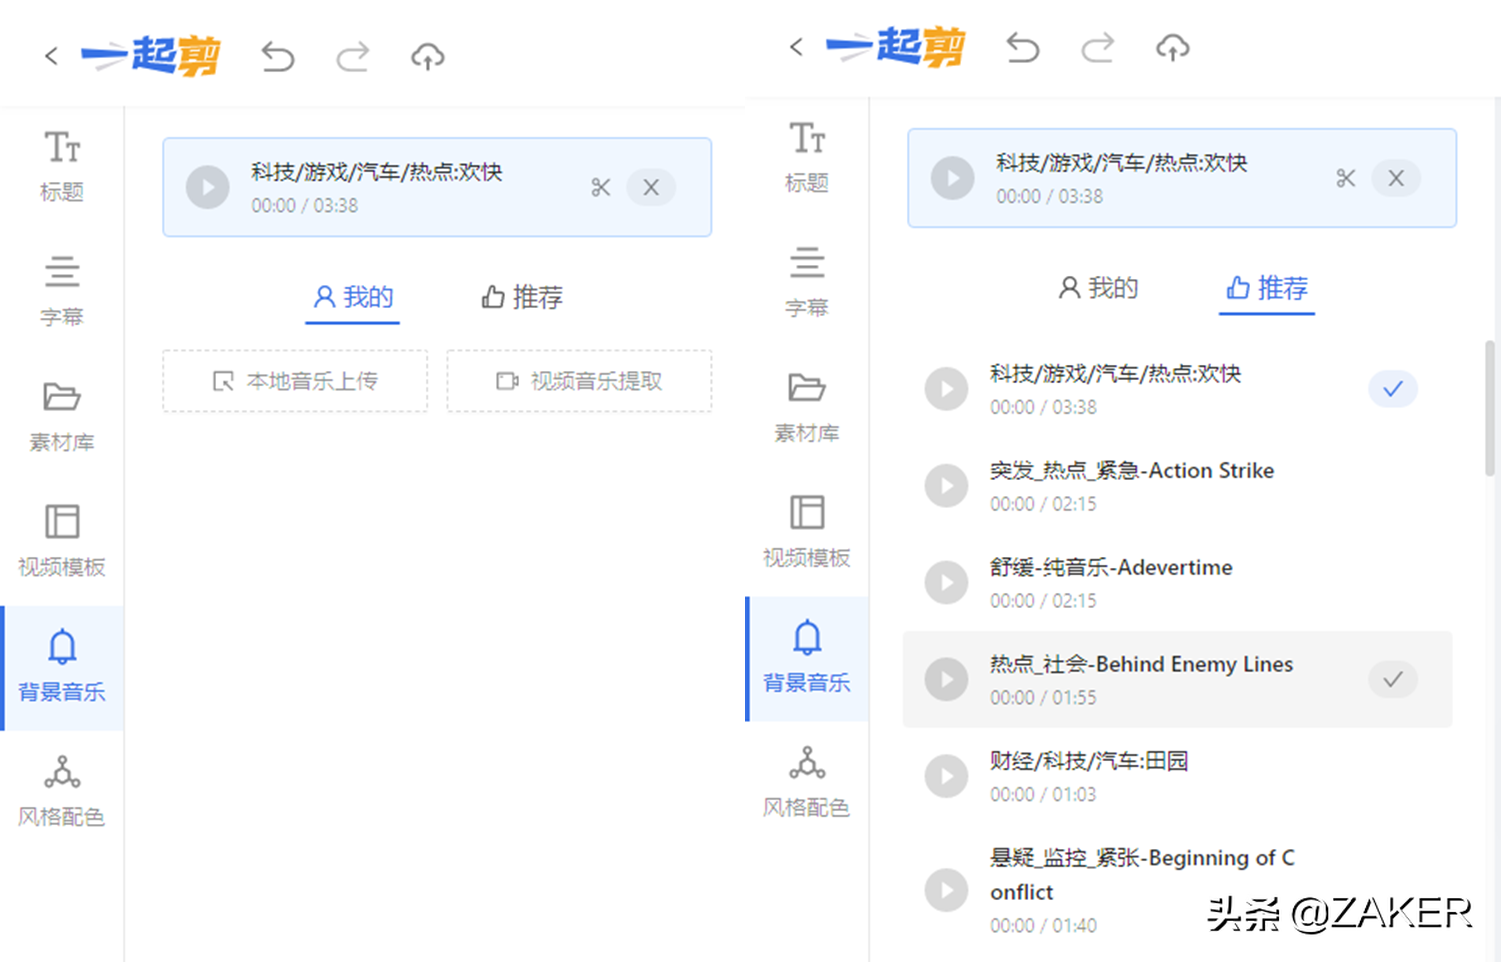The height and width of the screenshot is (962, 1501).
Task: Switch to 推荐 tab in left panel
Action: coord(522,297)
